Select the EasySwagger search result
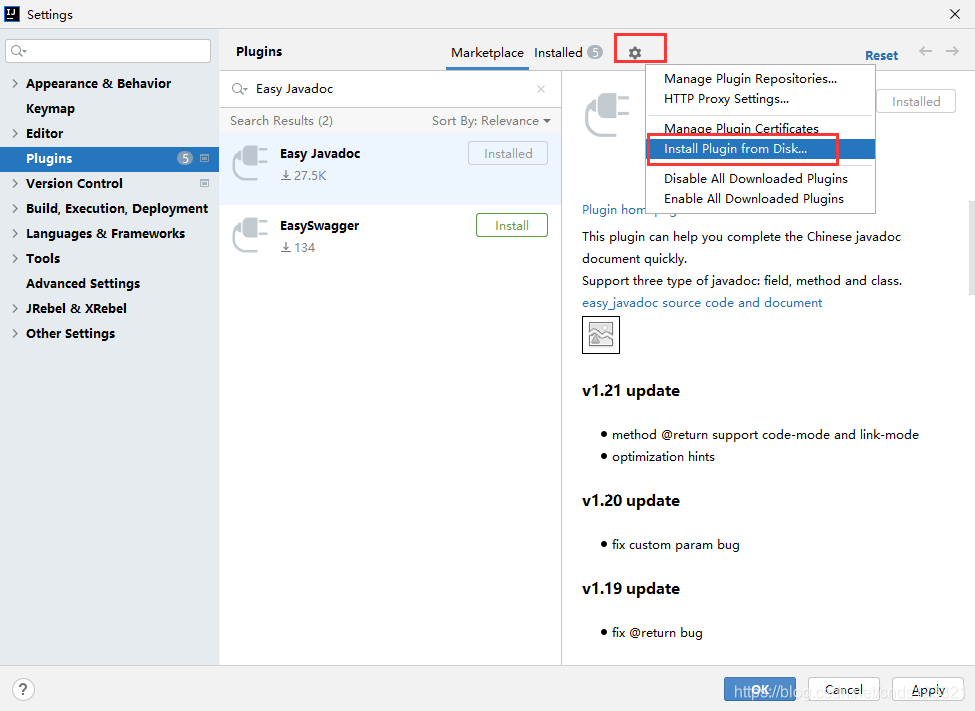The image size is (975, 711). point(390,240)
